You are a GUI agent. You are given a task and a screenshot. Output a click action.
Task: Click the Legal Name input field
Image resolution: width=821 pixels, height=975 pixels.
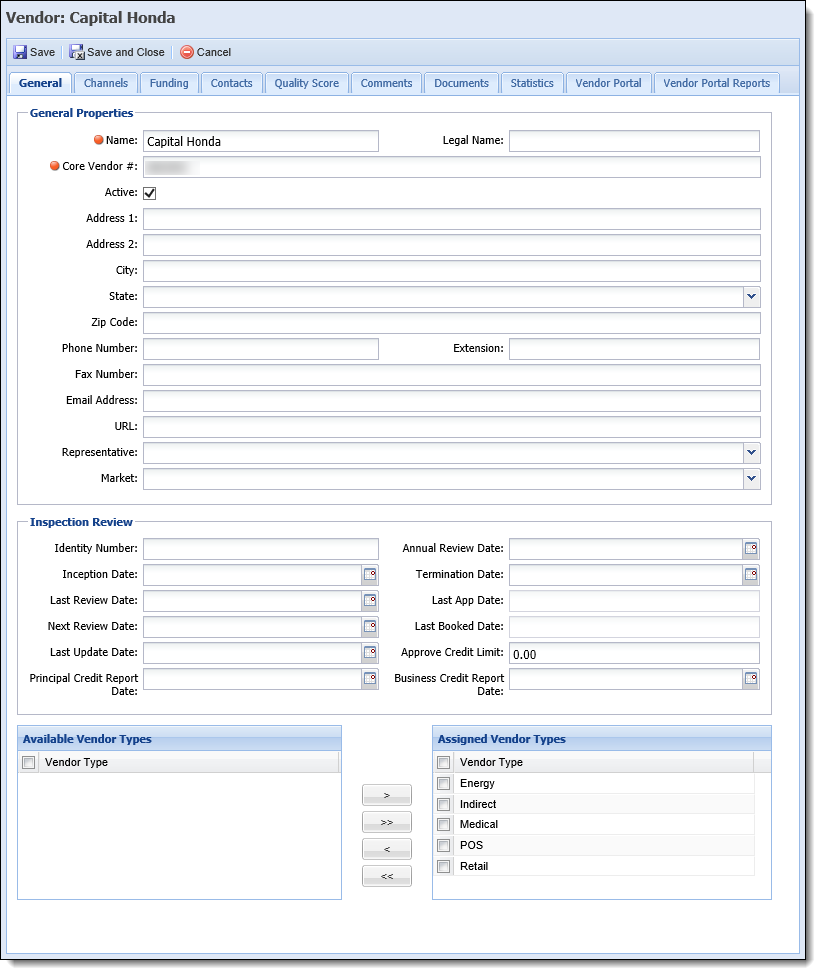[x=634, y=141]
